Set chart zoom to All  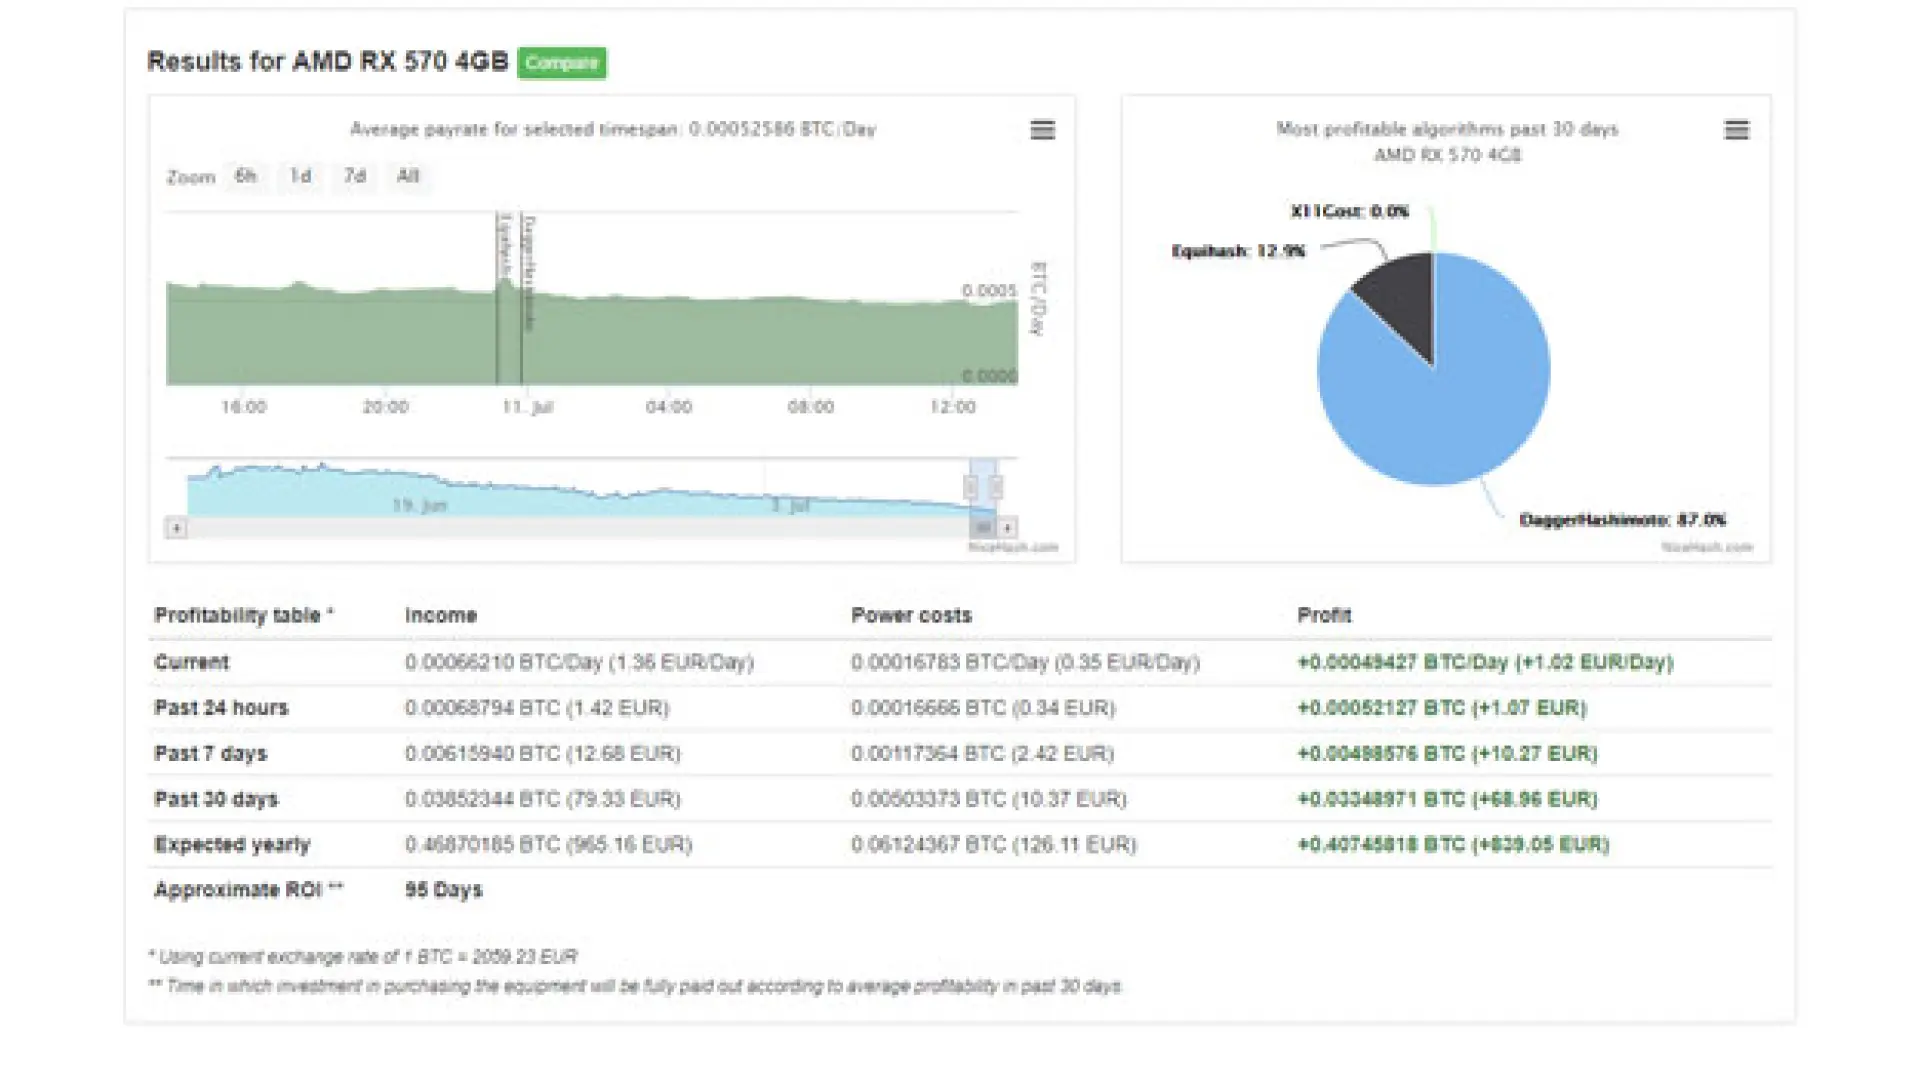tap(408, 176)
